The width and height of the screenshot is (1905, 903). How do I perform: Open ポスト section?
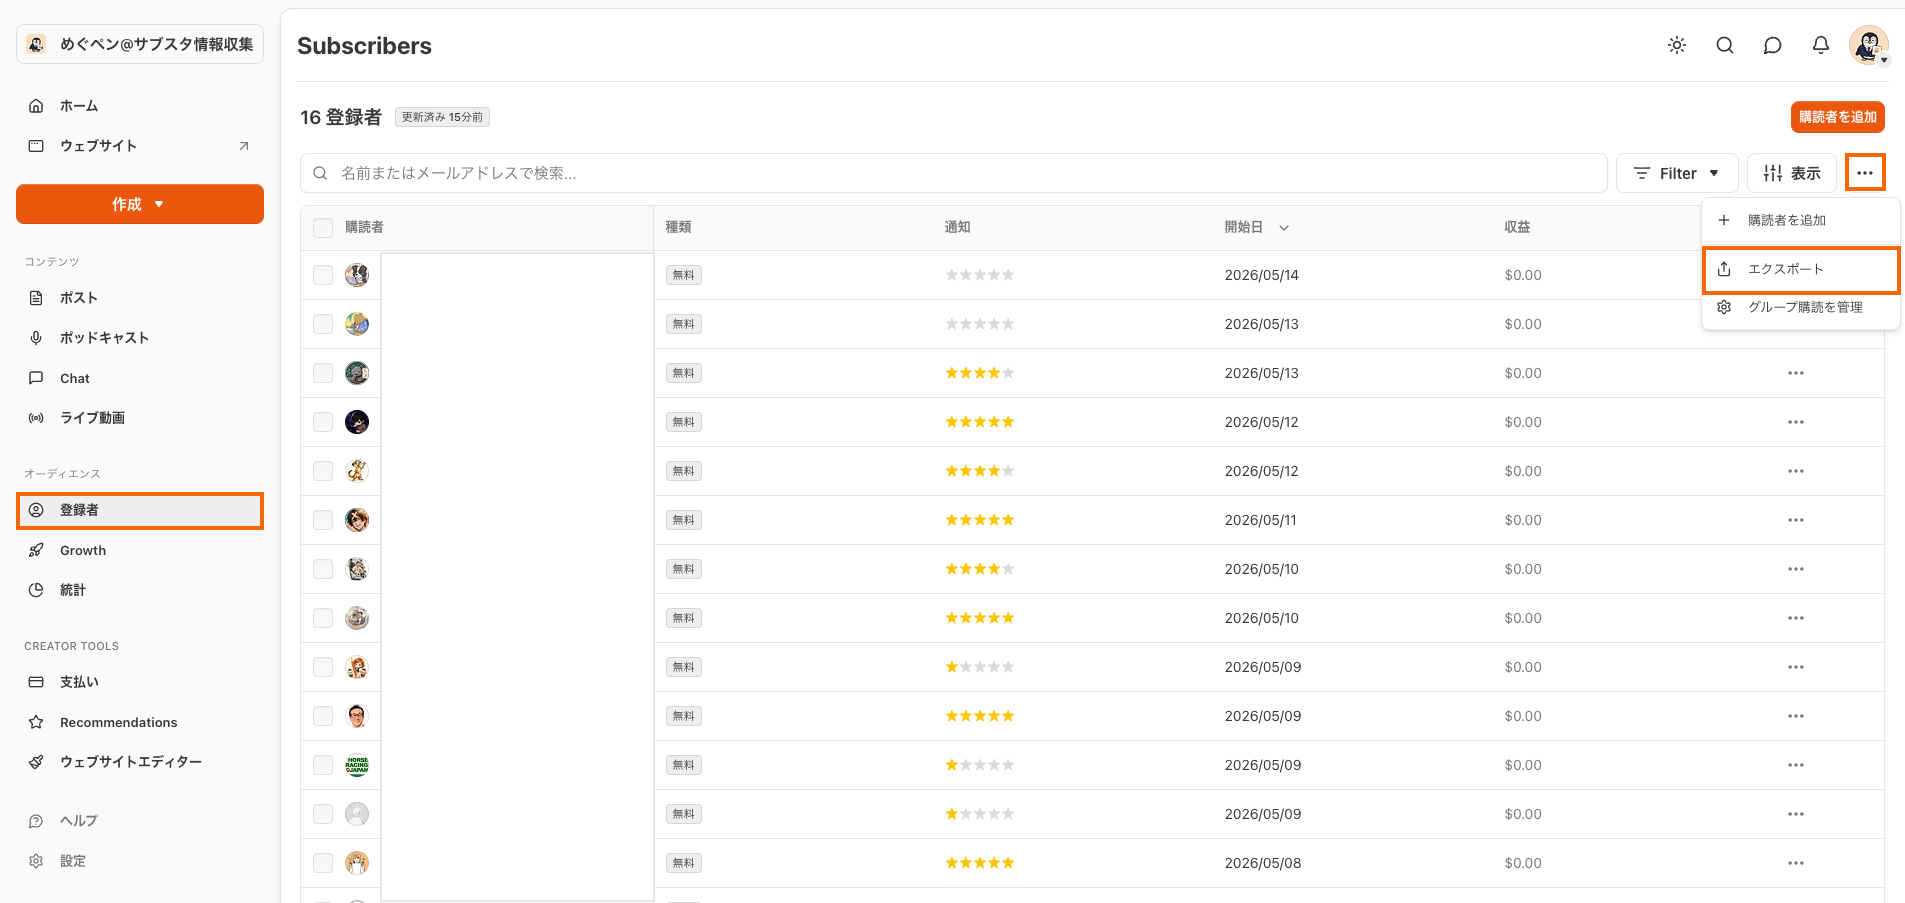point(140,298)
